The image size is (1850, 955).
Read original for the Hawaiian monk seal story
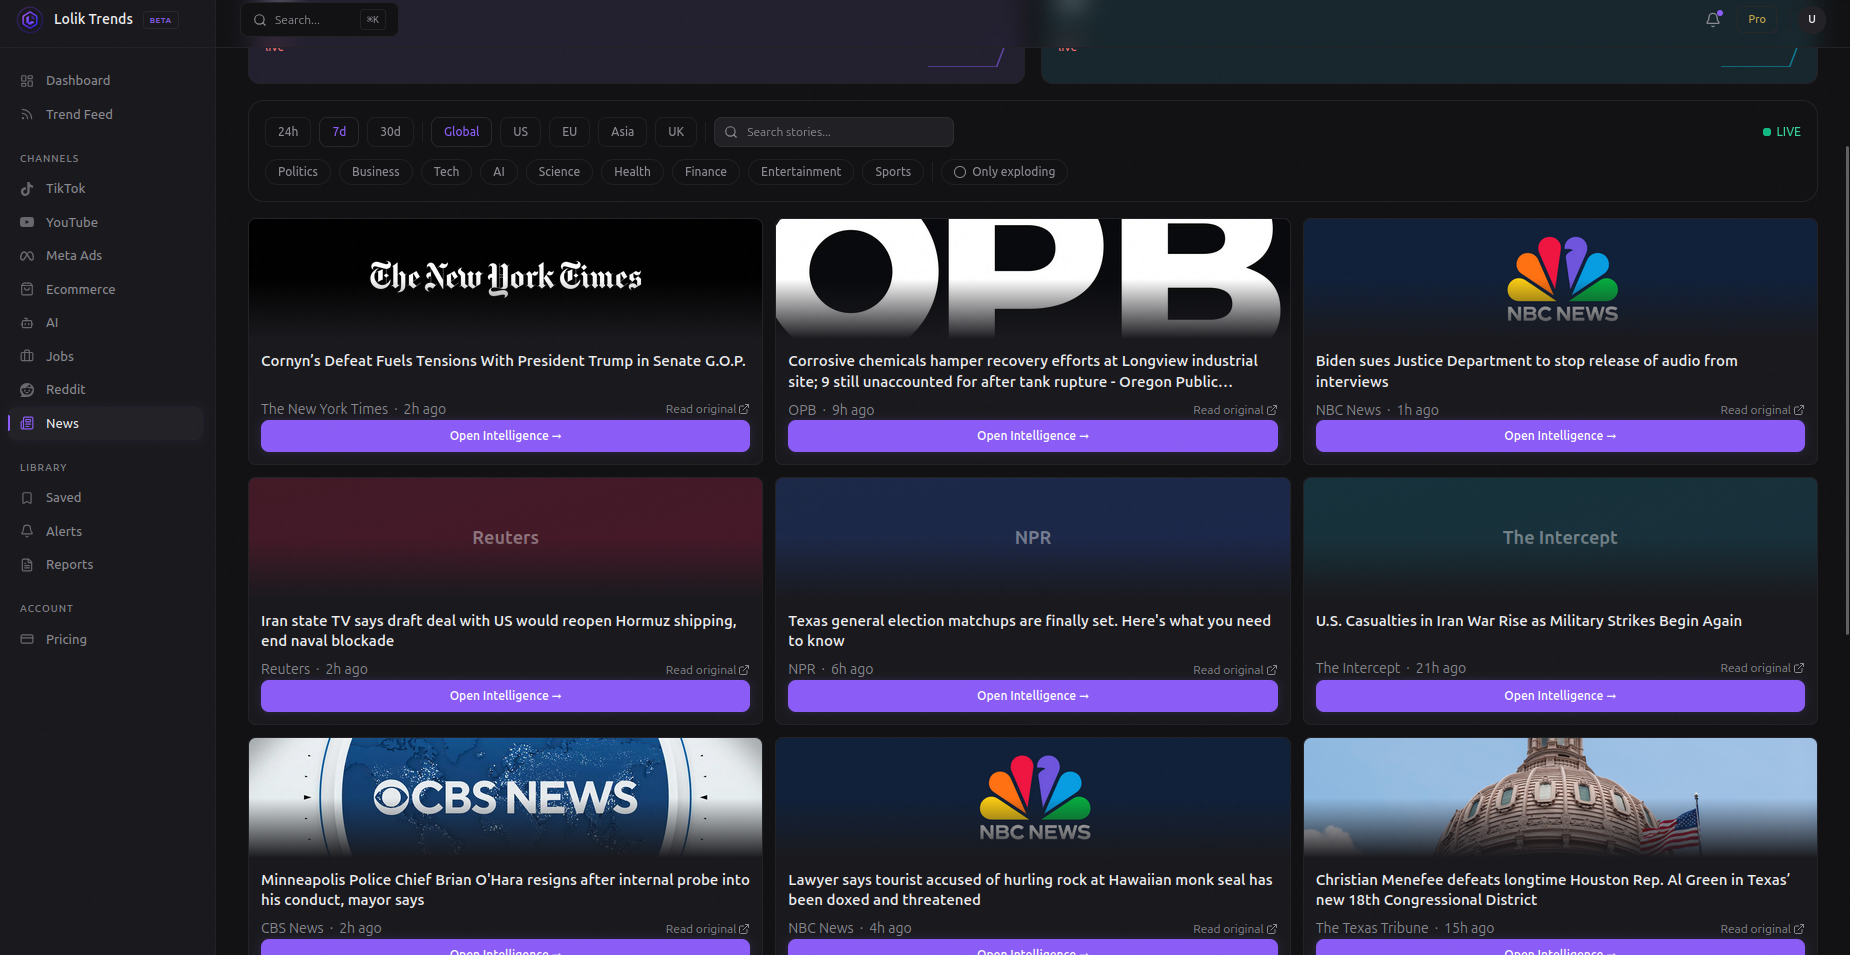(1235, 929)
